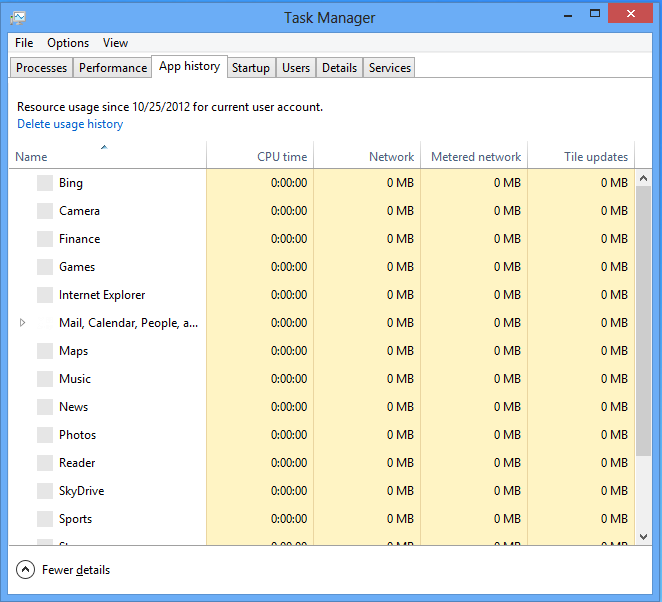Switch to the Processes tab

(x=41, y=68)
